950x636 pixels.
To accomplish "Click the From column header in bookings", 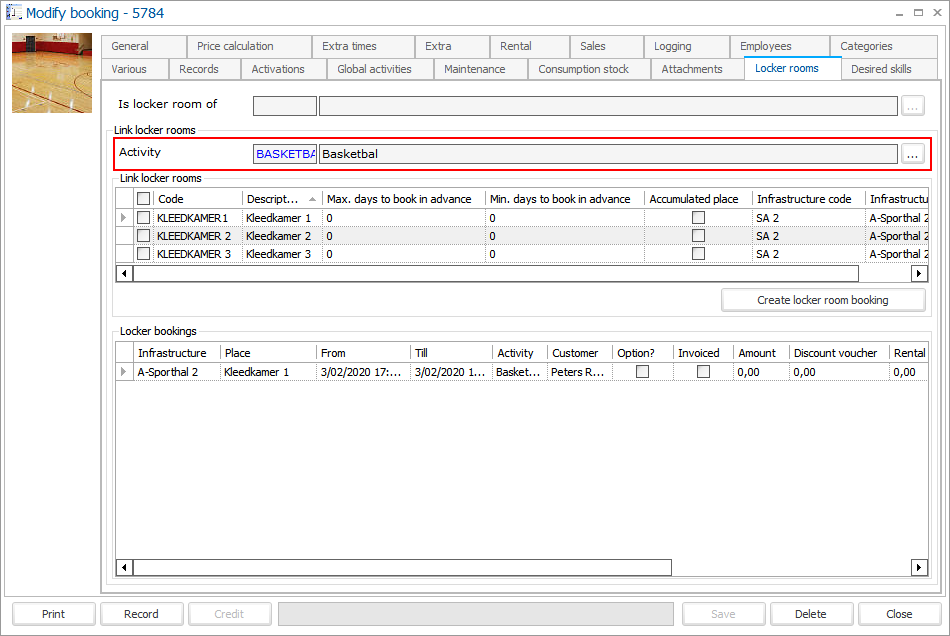I will (333, 353).
